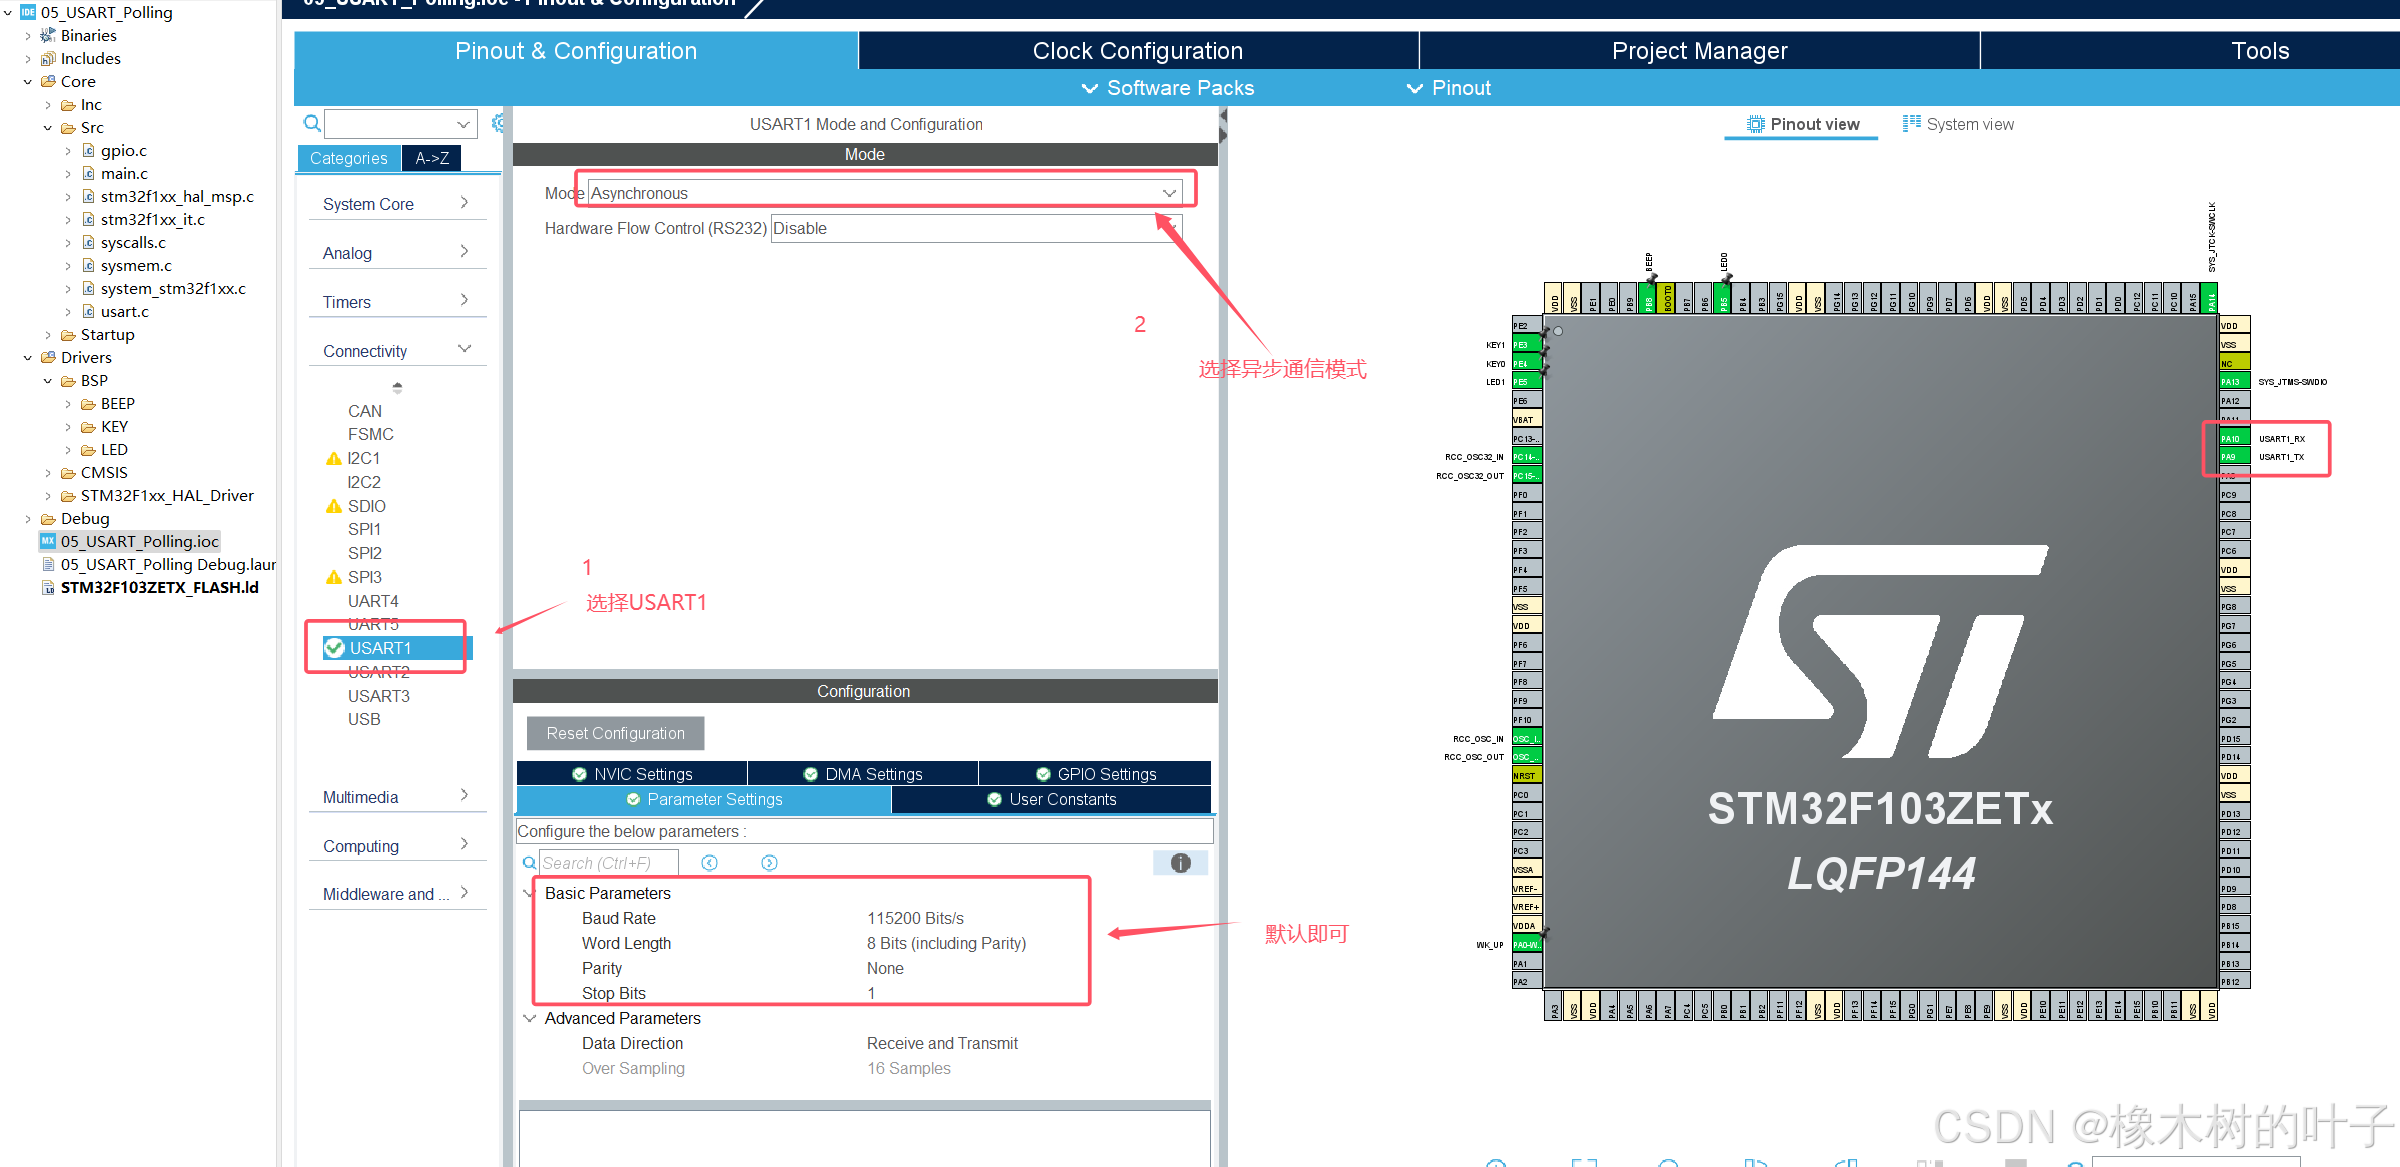
Task: Open main.c file in Src folder
Action: 123,173
